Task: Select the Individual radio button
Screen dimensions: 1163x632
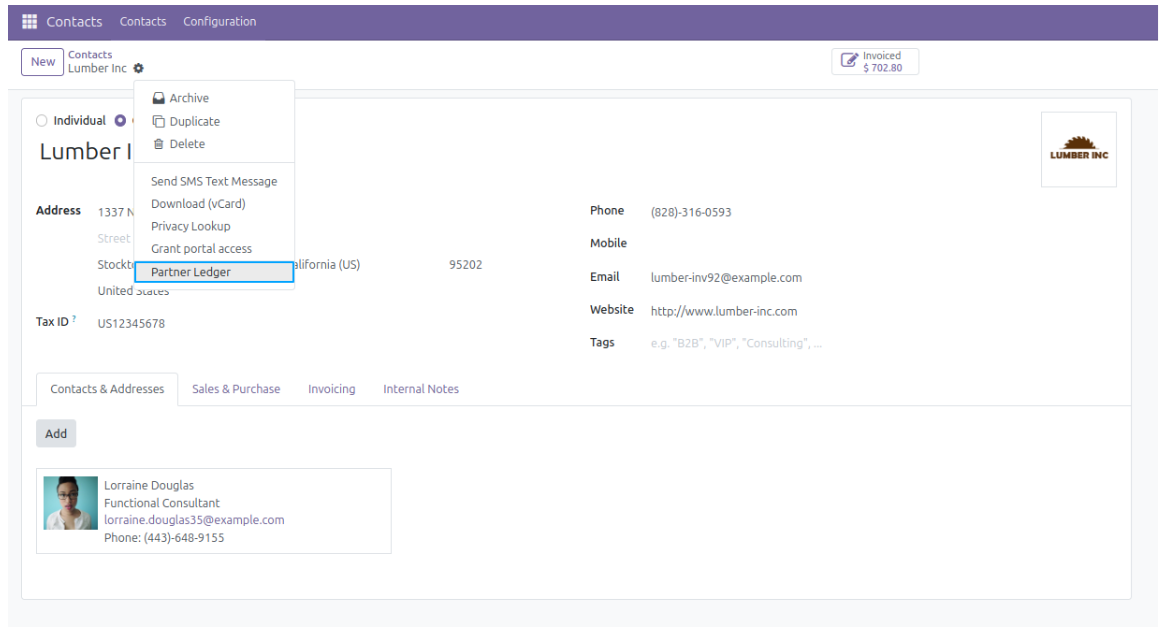Action: tap(41, 121)
